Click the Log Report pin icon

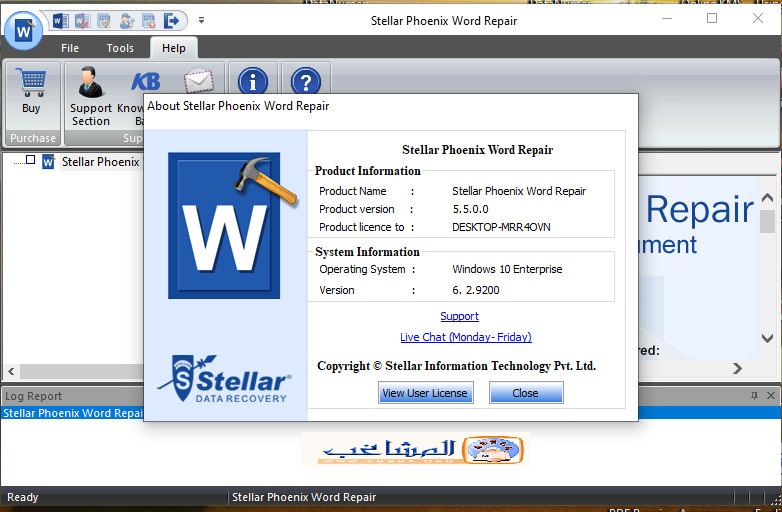pyautogui.click(x=754, y=395)
